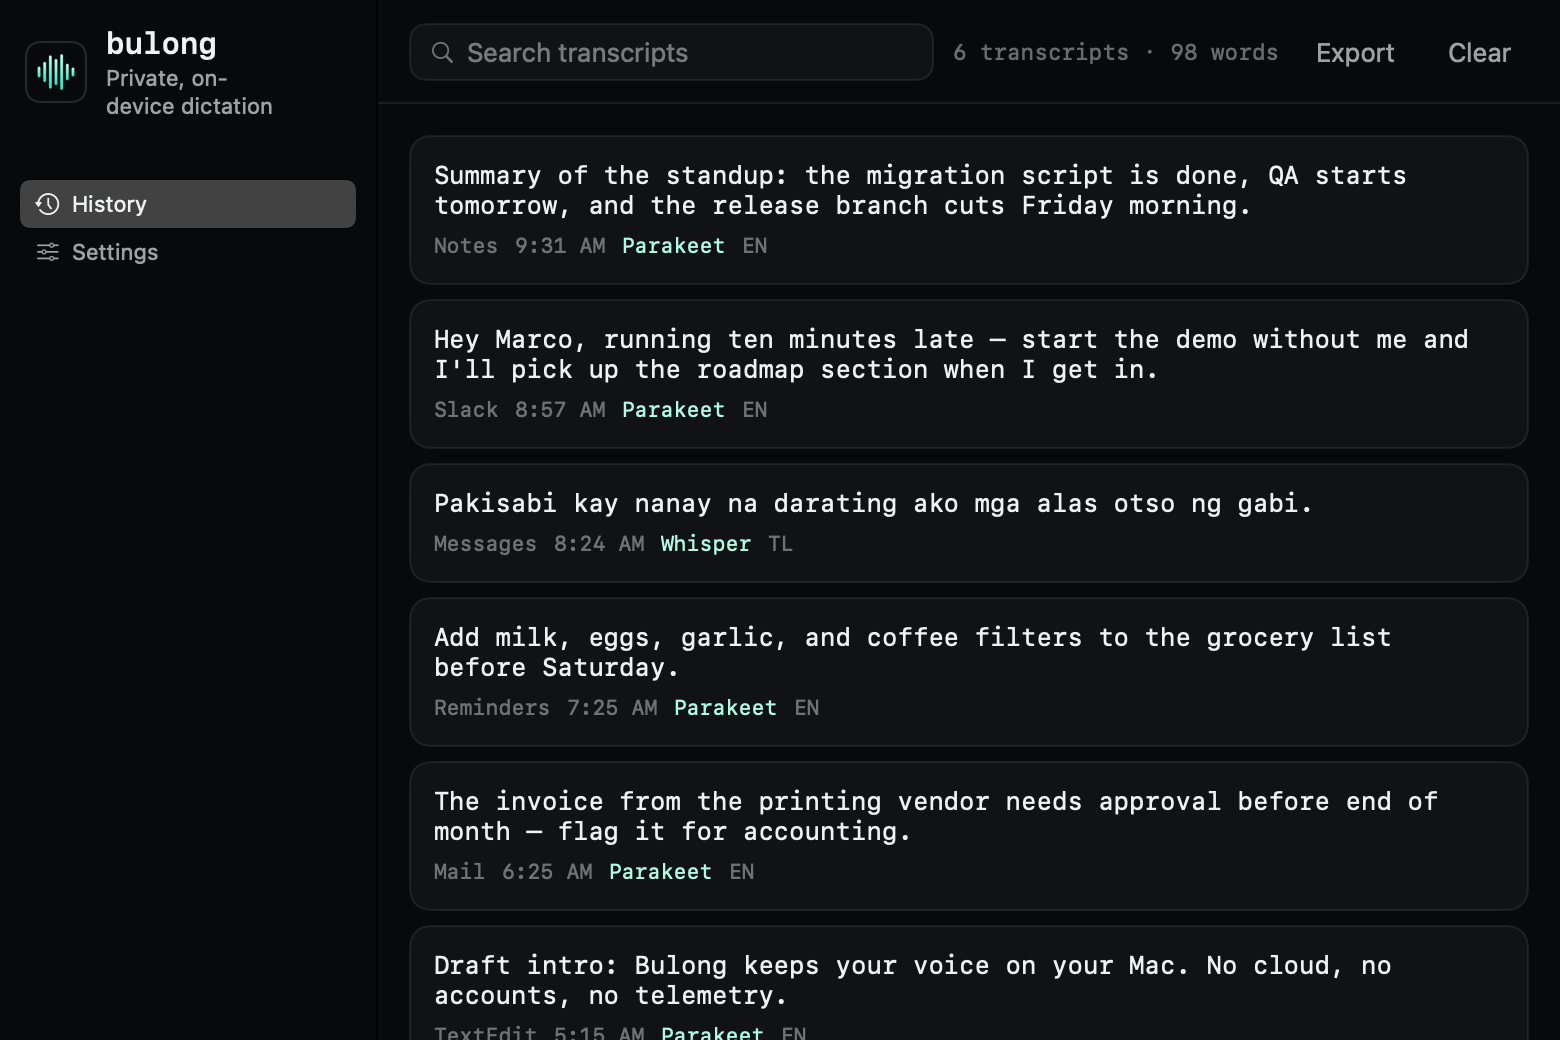1560x1040 pixels.
Task: Click the EN tag on the Slack entry
Action: click(x=755, y=410)
